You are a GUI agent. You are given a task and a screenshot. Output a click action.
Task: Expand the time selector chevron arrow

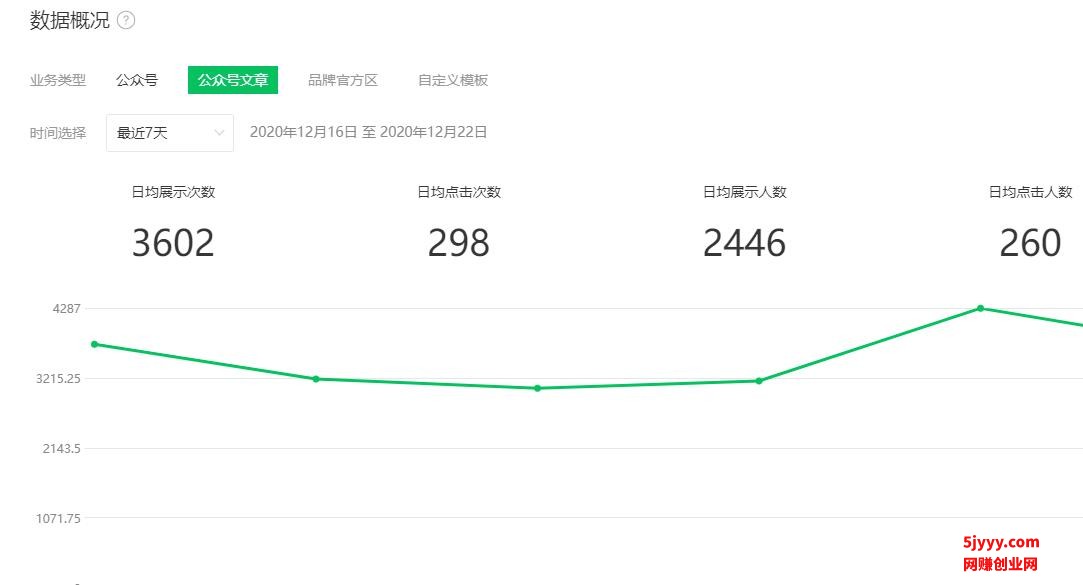(x=219, y=133)
